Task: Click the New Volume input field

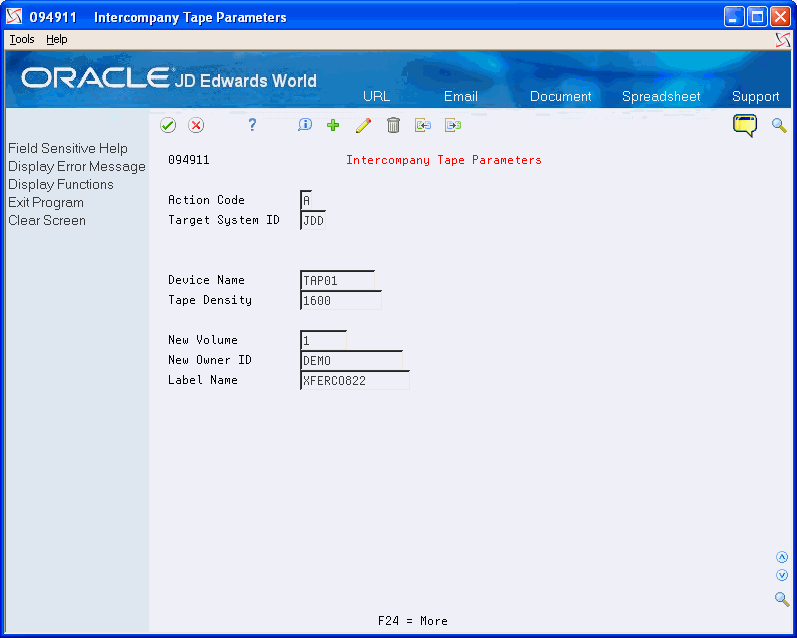Action: (324, 340)
